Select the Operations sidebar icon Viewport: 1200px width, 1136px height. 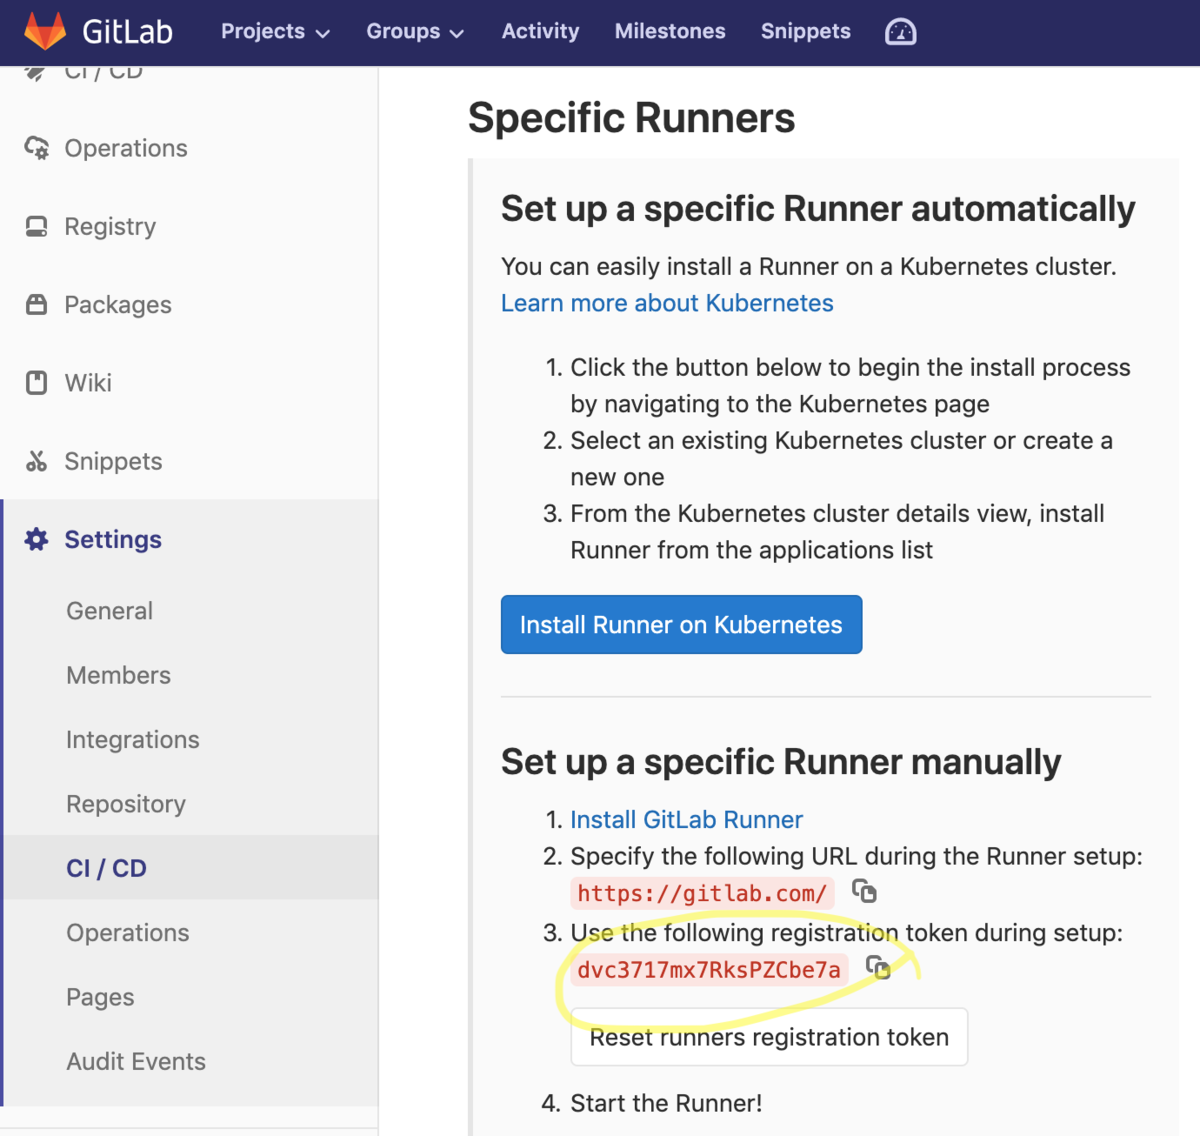coord(35,148)
